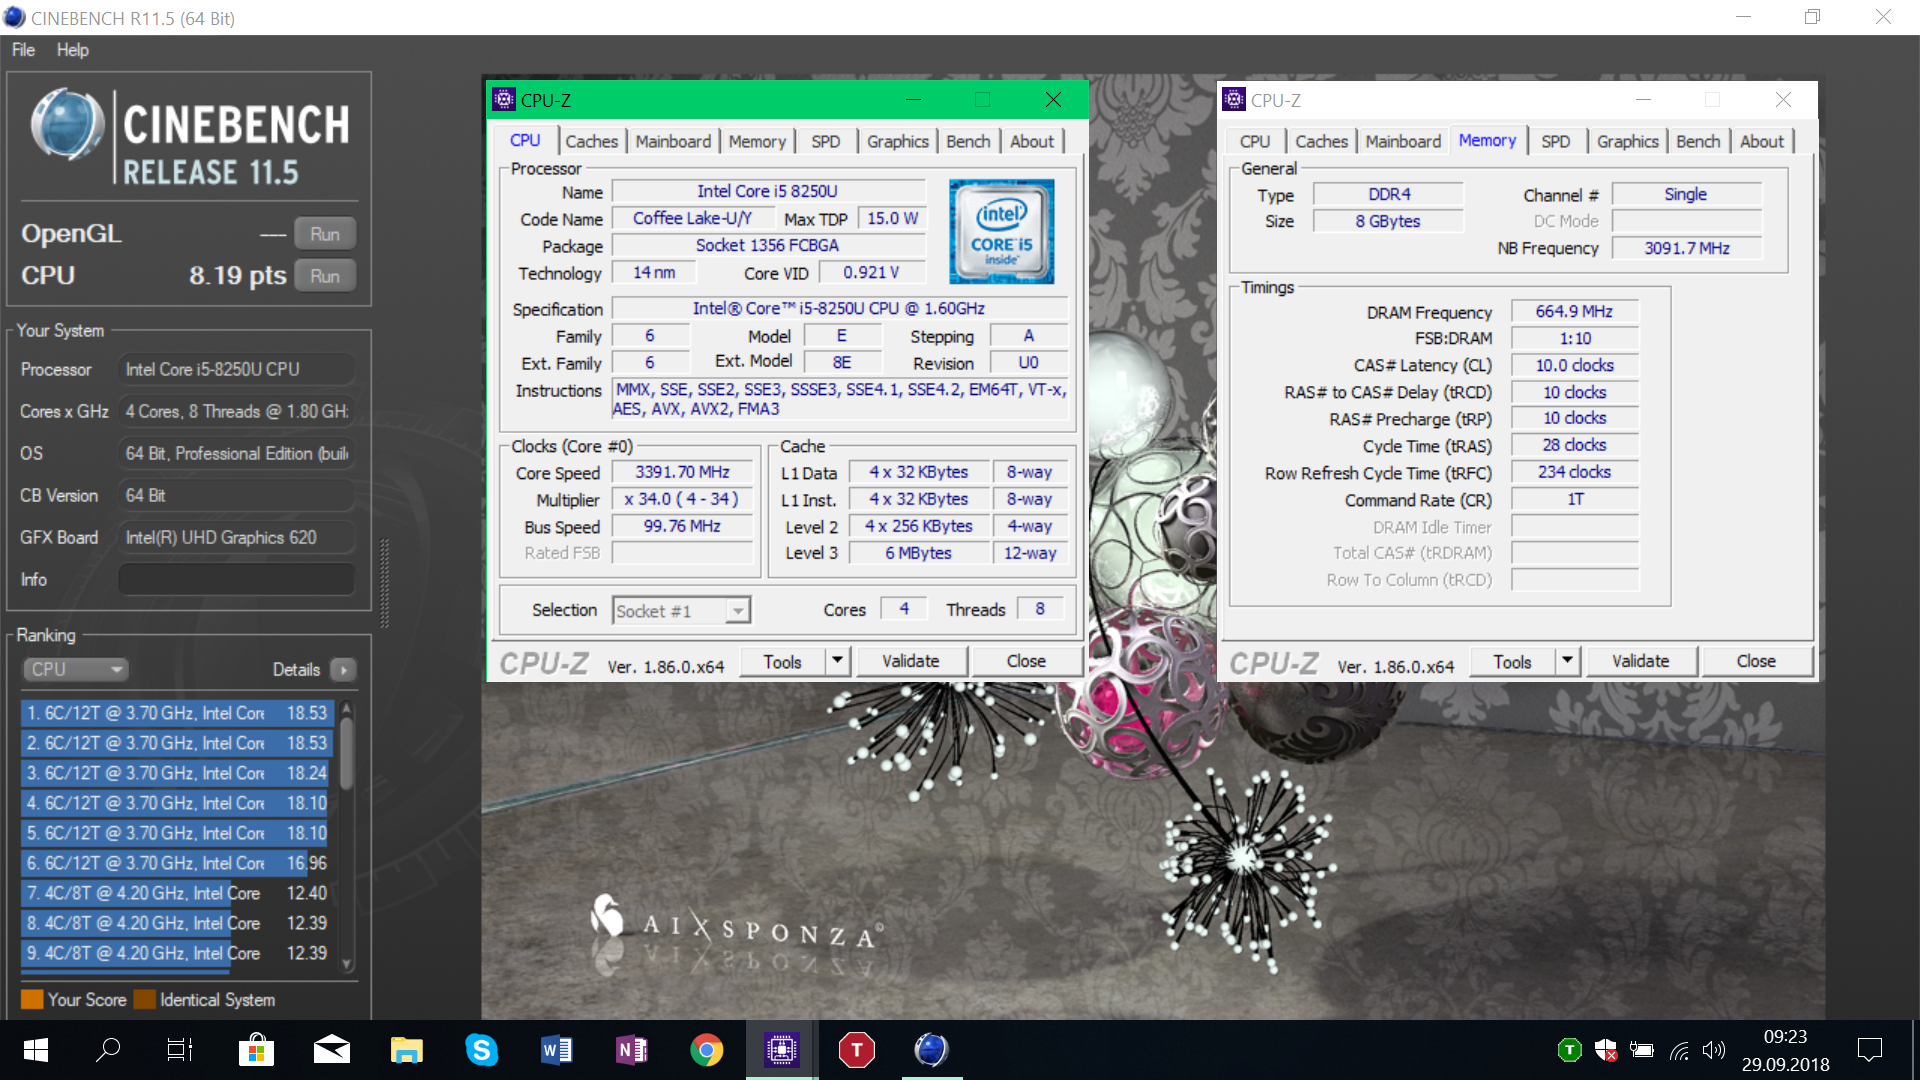The image size is (1920, 1080).
Task: Click the Your Score orange swatch
Action: (32, 1000)
